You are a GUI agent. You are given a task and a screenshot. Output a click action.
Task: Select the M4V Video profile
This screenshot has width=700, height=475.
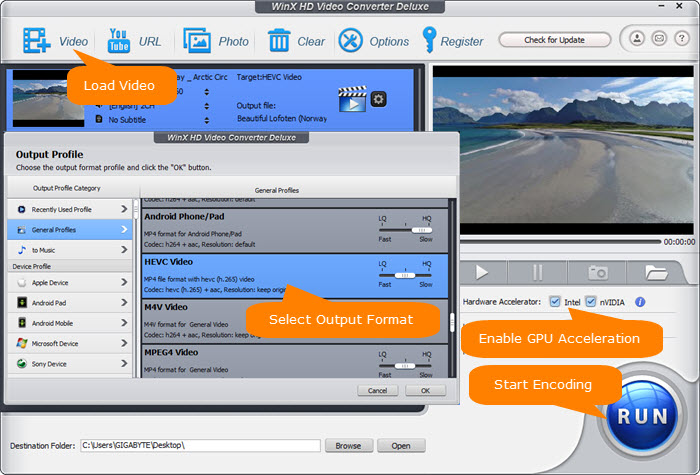click(x=295, y=321)
